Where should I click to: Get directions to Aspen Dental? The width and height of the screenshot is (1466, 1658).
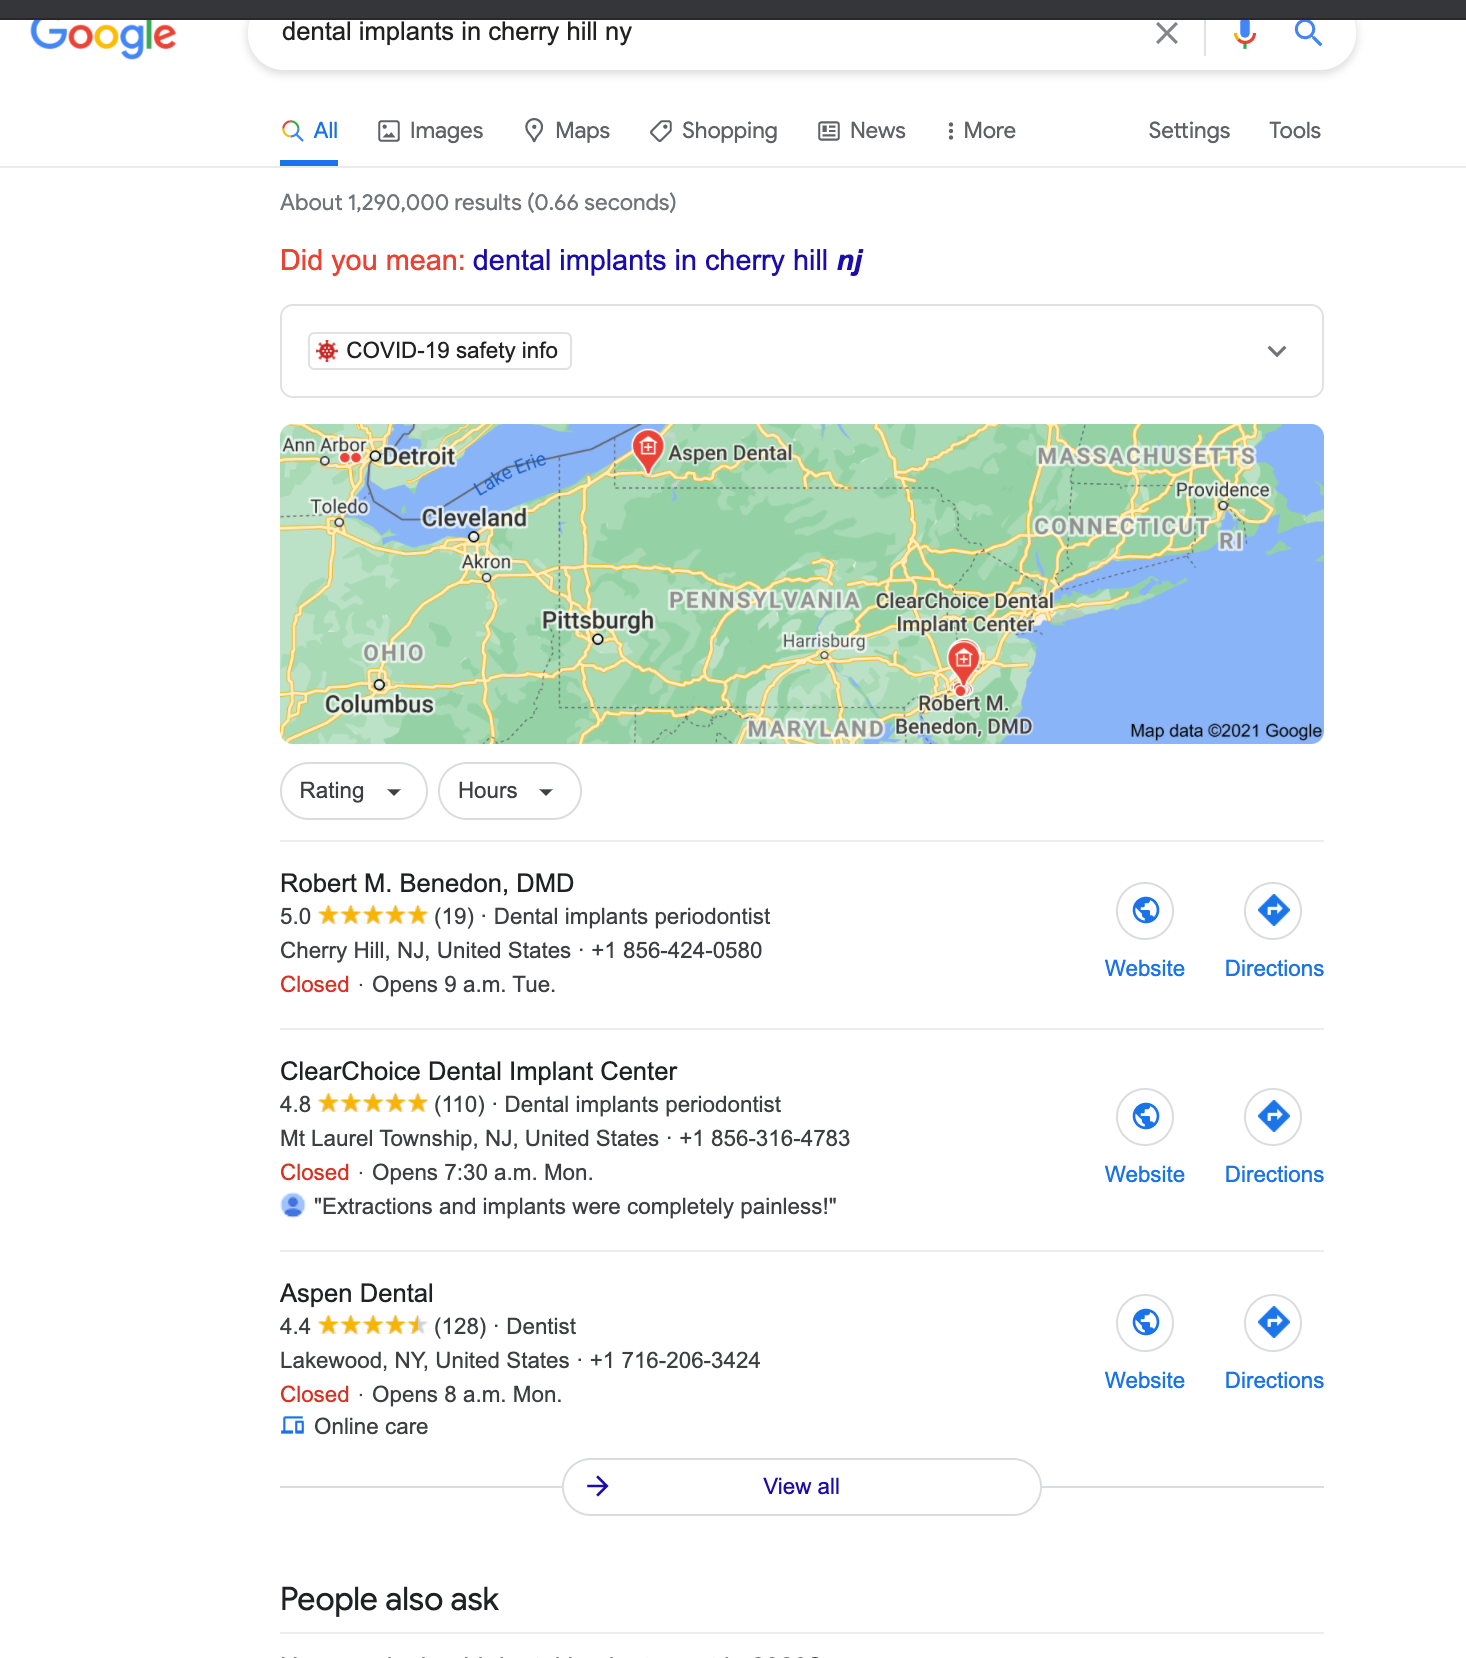click(x=1274, y=1343)
